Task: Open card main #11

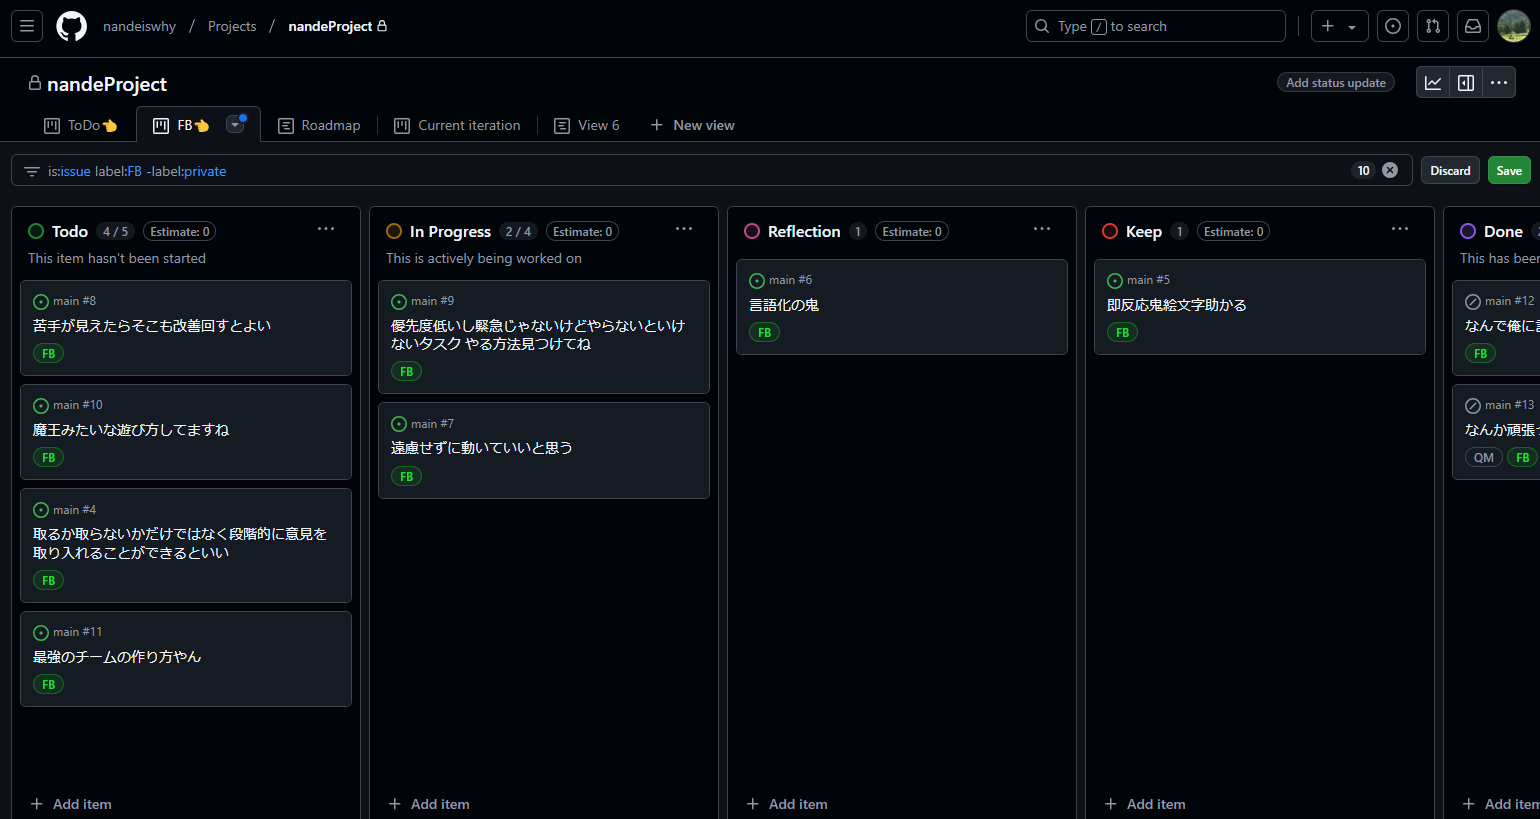Action: click(186, 659)
